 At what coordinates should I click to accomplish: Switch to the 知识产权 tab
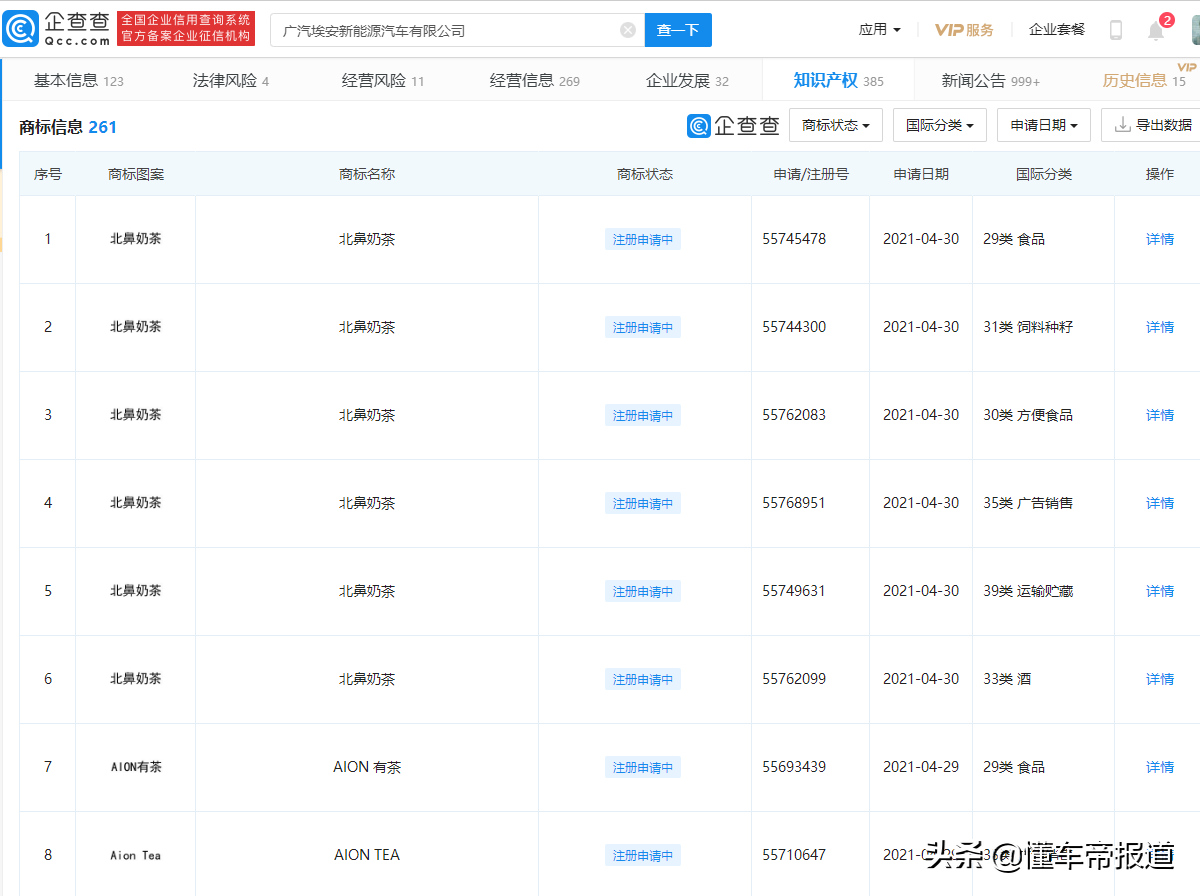coord(839,81)
